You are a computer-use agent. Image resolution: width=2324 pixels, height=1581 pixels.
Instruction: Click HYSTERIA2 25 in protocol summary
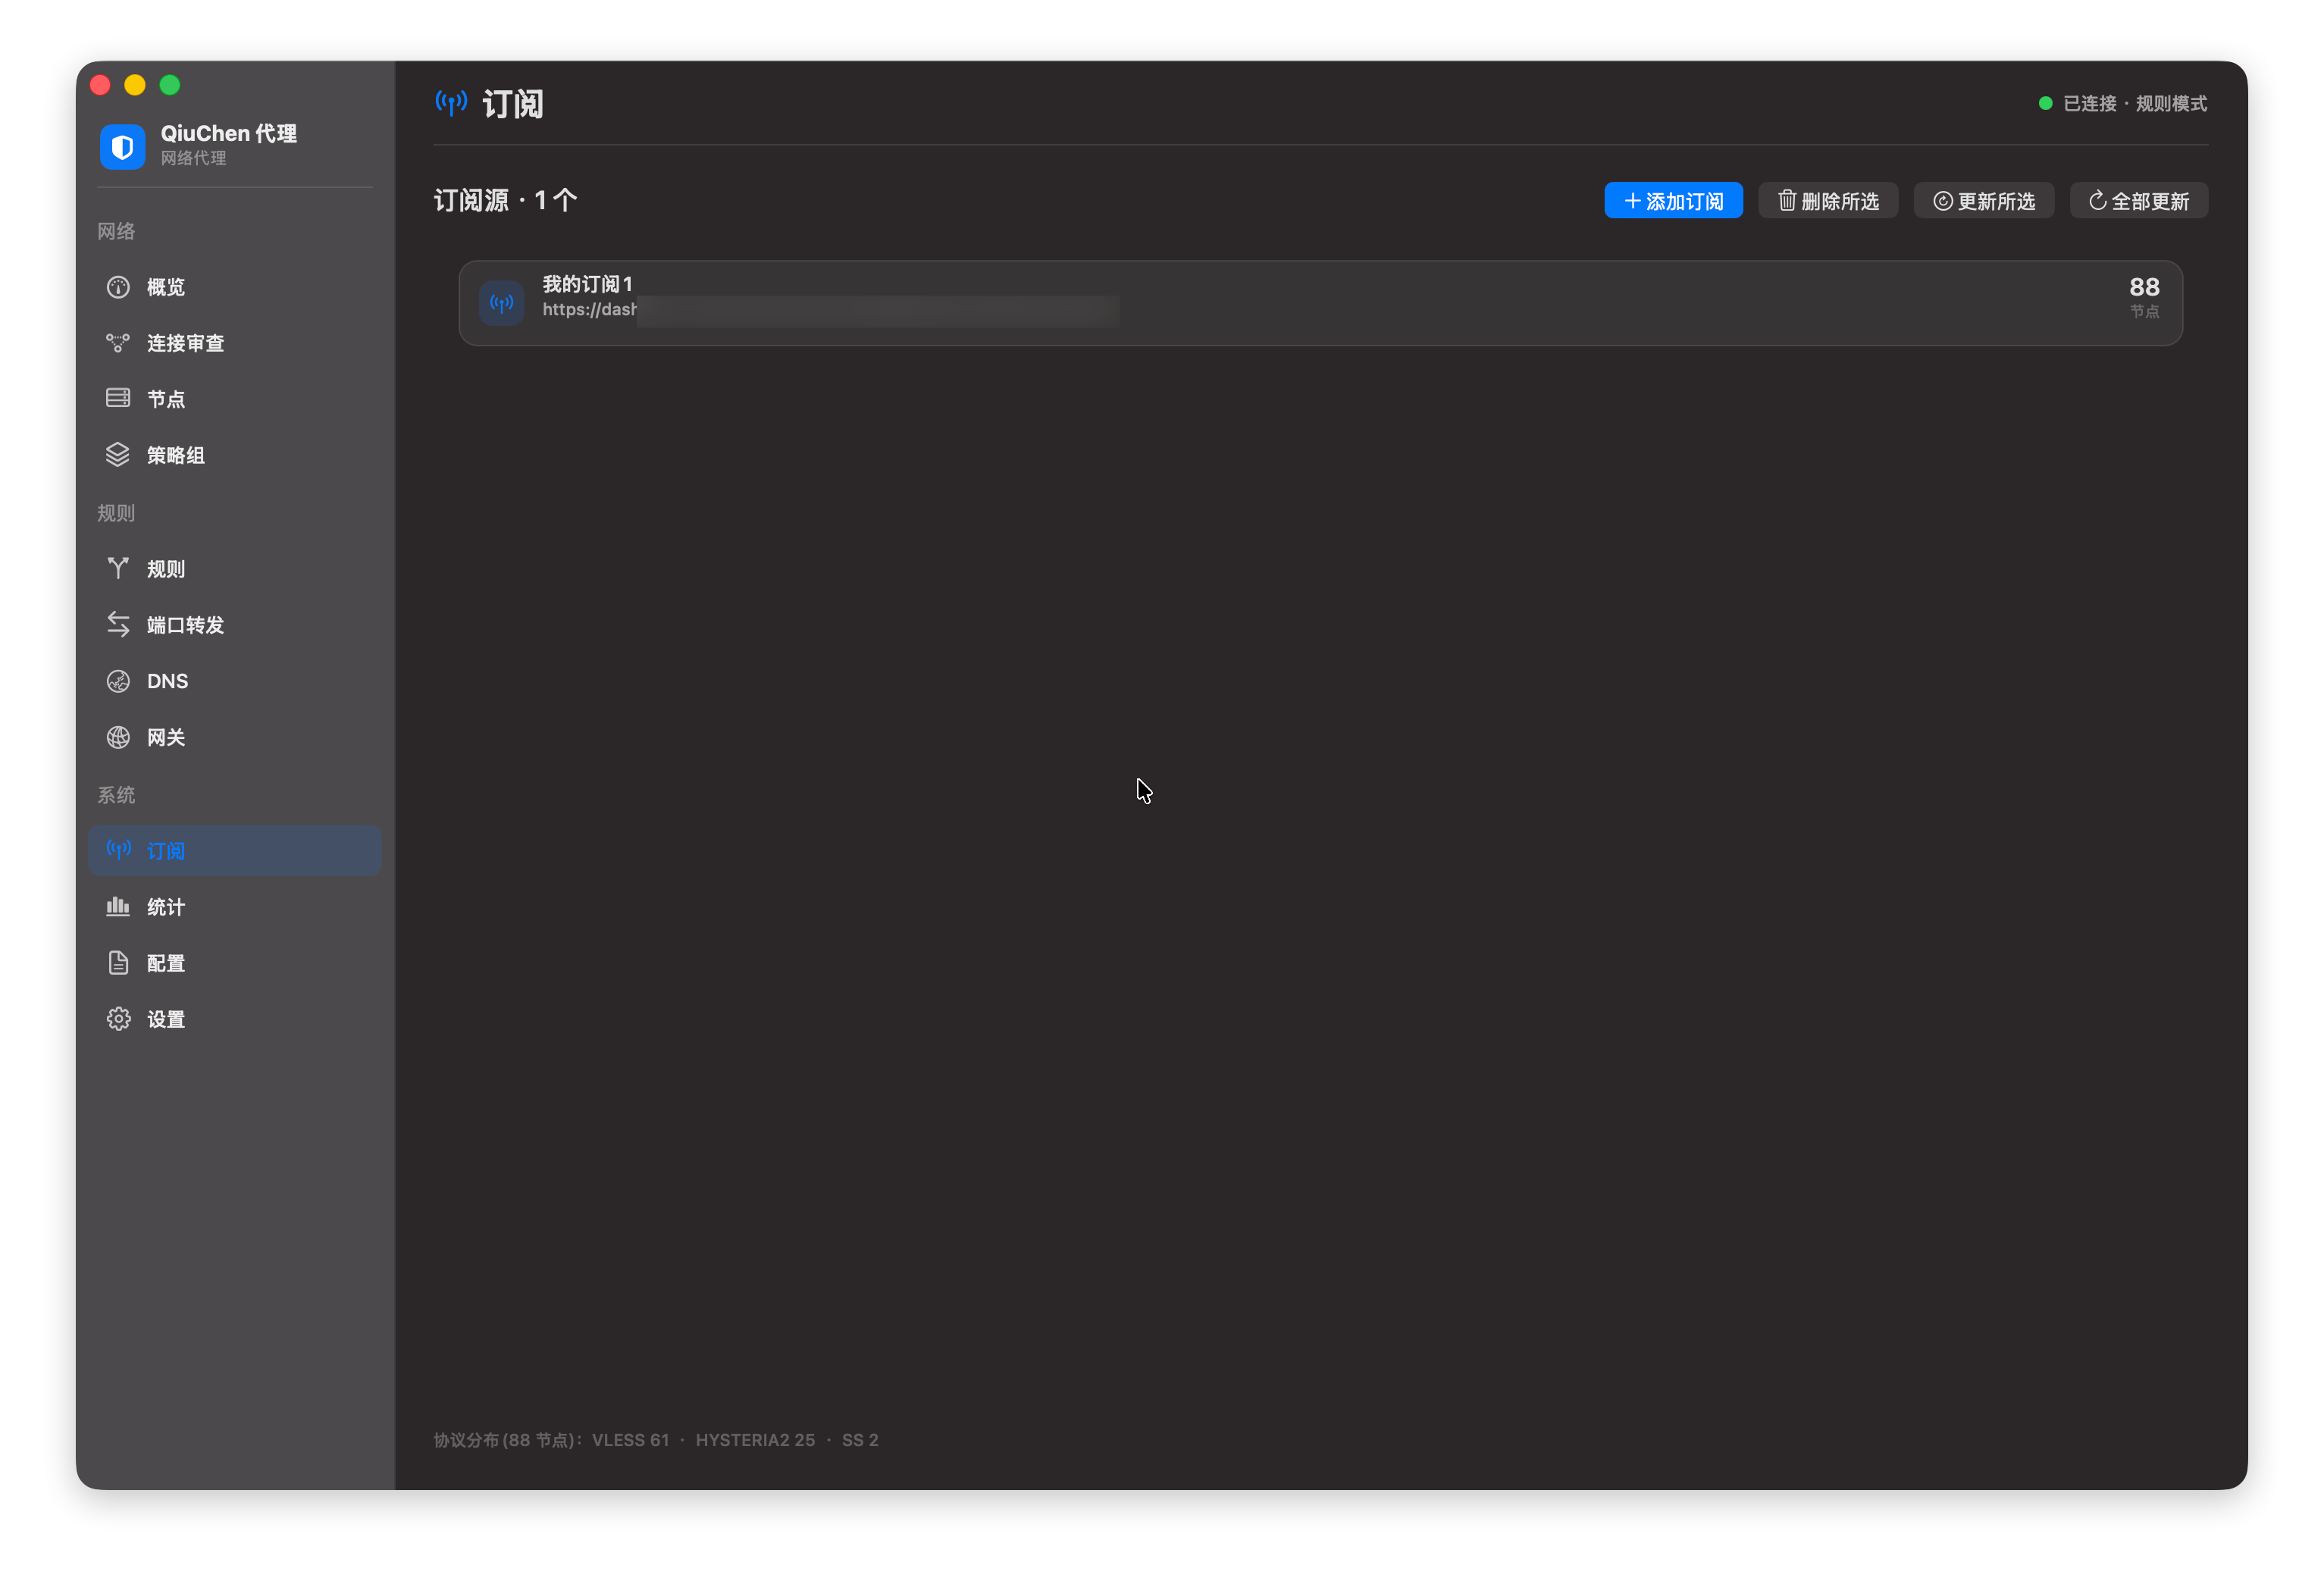(755, 1440)
